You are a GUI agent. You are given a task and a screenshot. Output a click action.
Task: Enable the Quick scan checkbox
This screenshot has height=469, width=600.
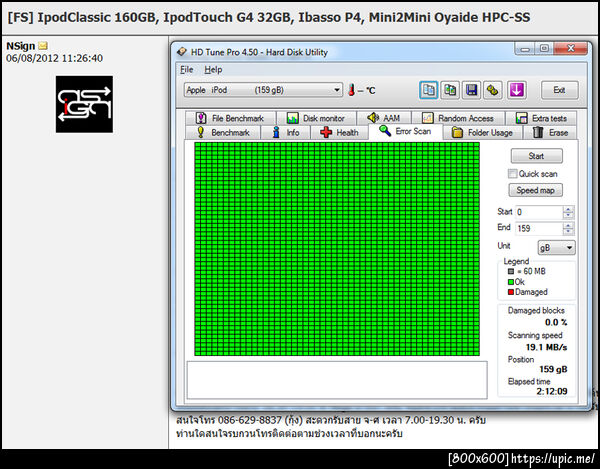(x=512, y=174)
